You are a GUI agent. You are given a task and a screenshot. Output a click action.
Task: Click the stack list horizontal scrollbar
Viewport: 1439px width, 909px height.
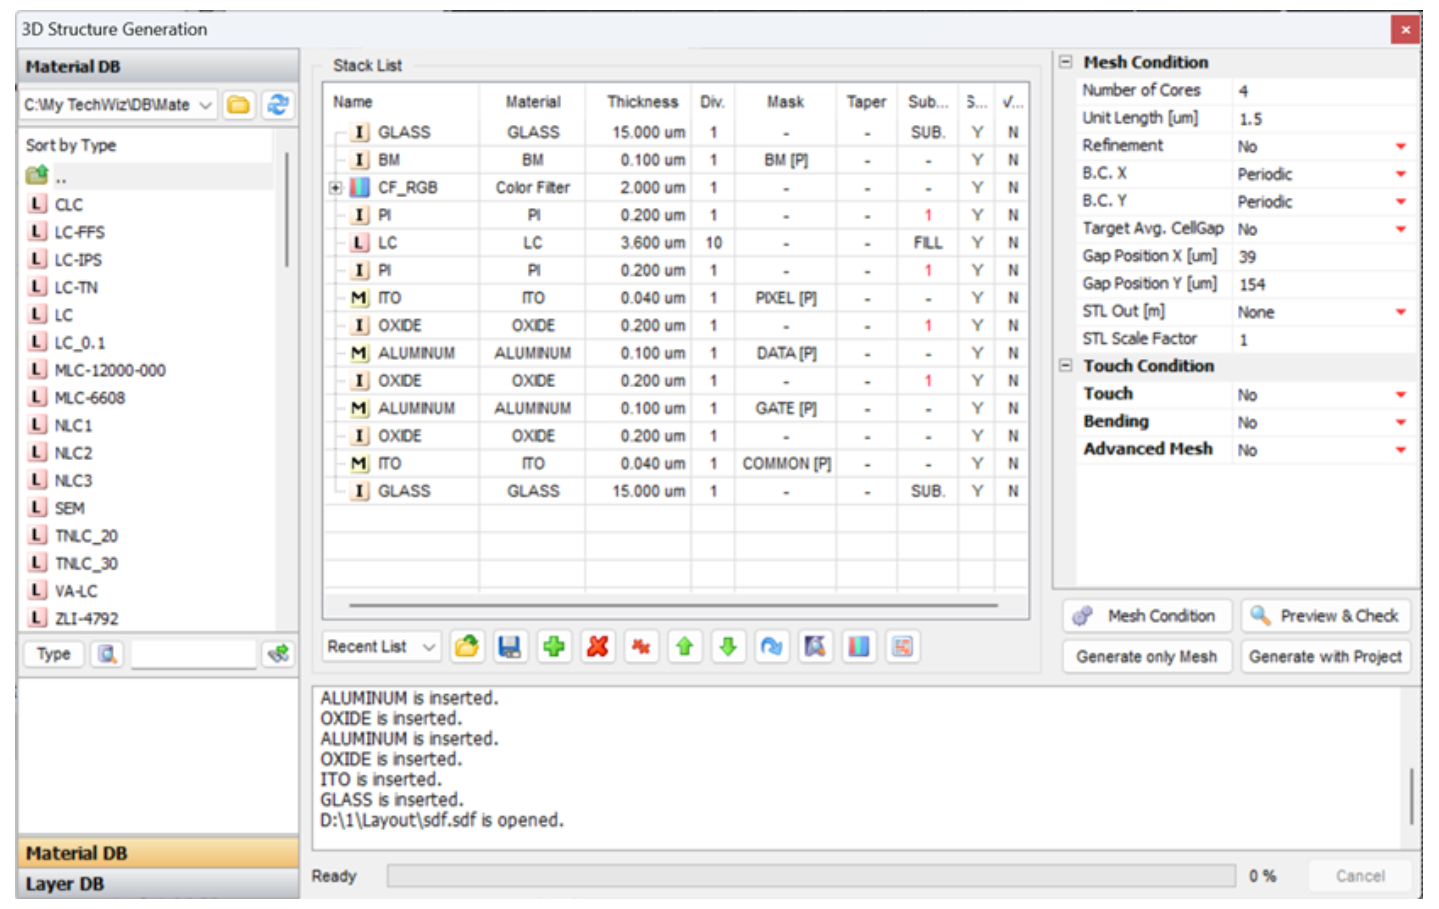click(x=673, y=605)
